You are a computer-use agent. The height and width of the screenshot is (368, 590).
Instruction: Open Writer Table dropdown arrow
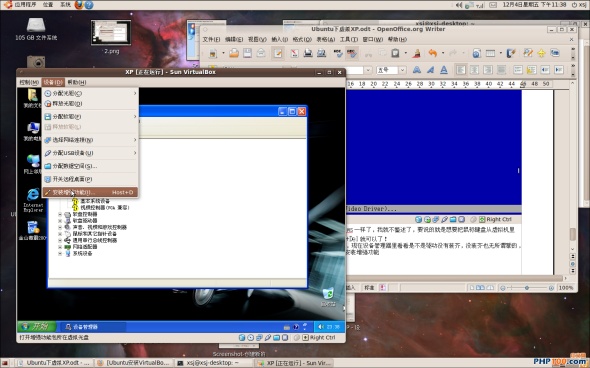point(500,53)
